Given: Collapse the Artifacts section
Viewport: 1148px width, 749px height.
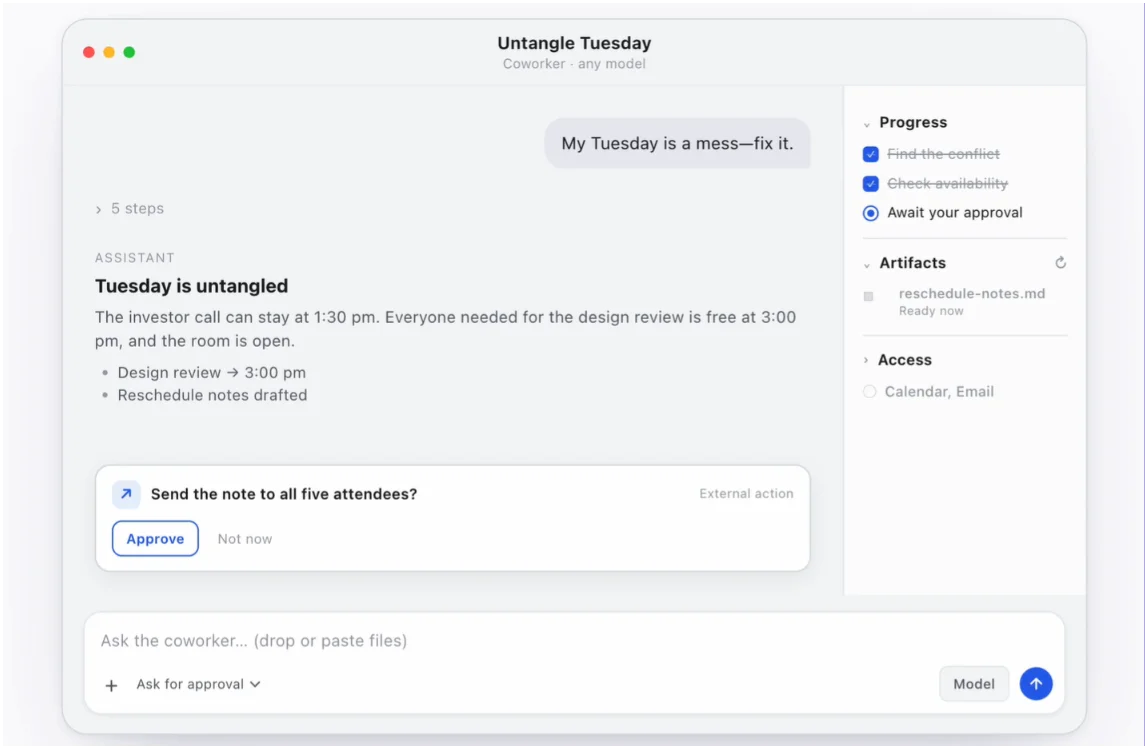Looking at the screenshot, I should pyautogui.click(x=867, y=265).
